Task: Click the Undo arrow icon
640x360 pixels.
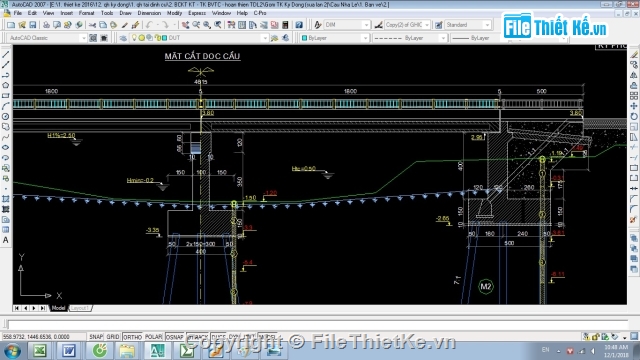Action: (x=149, y=25)
